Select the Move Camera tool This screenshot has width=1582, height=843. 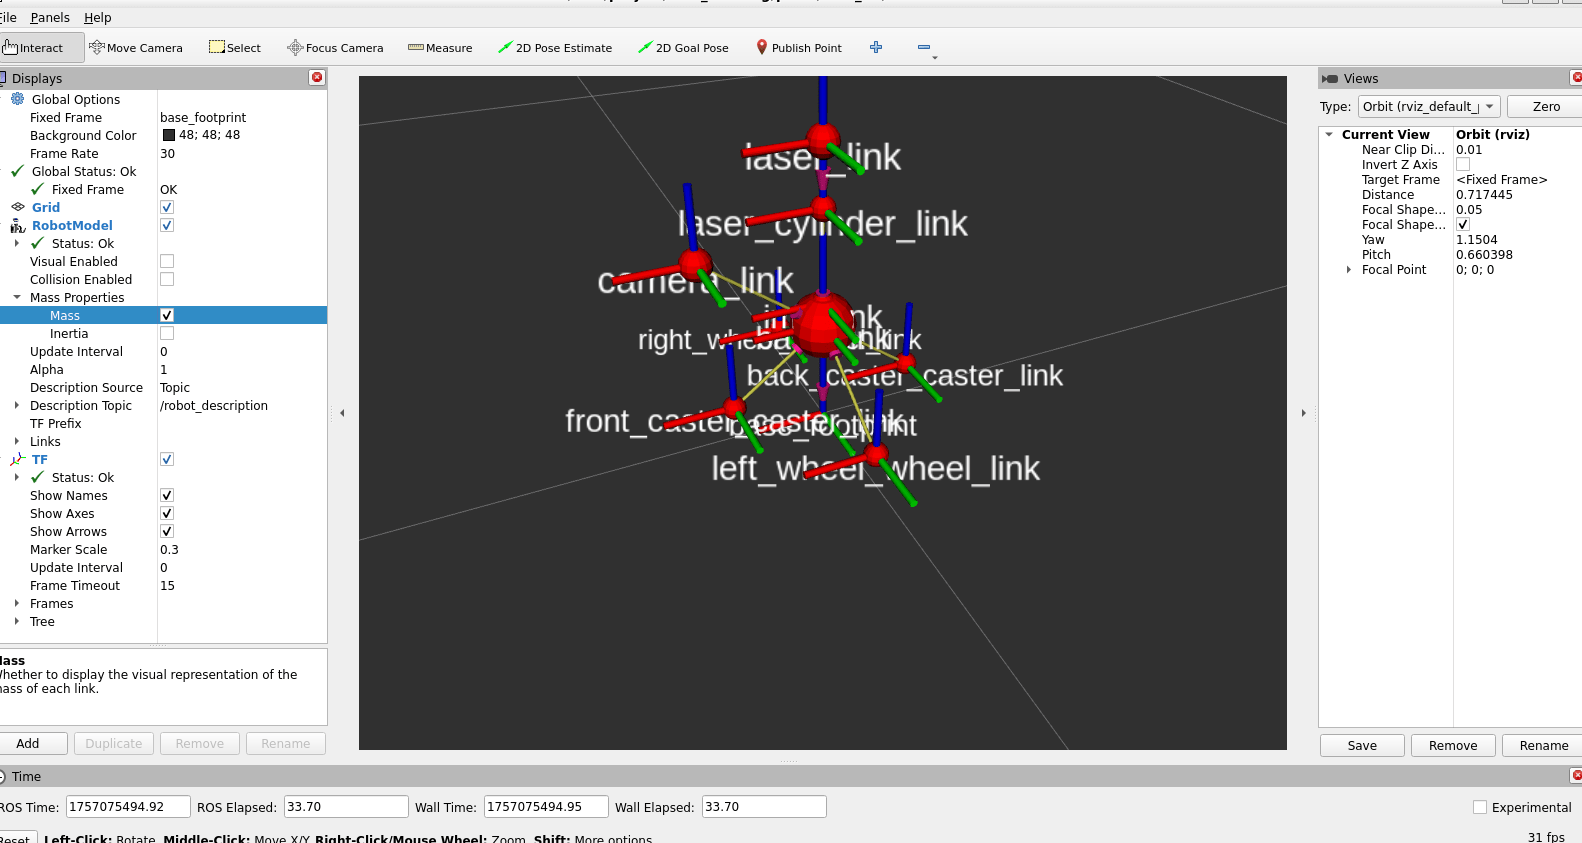coord(136,48)
